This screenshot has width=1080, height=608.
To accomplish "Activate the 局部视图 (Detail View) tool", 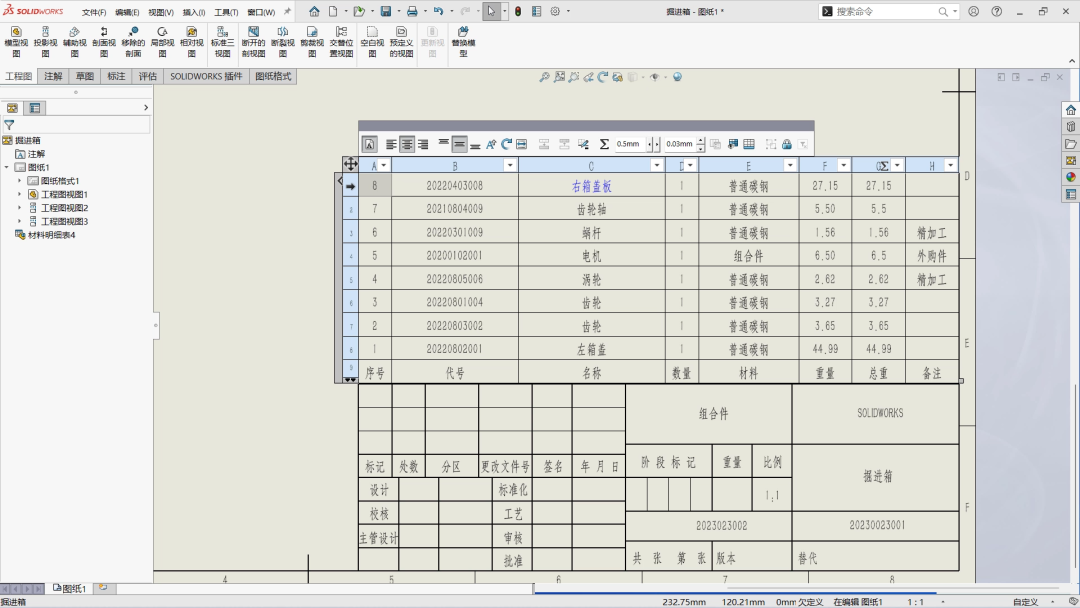I will coord(161,44).
